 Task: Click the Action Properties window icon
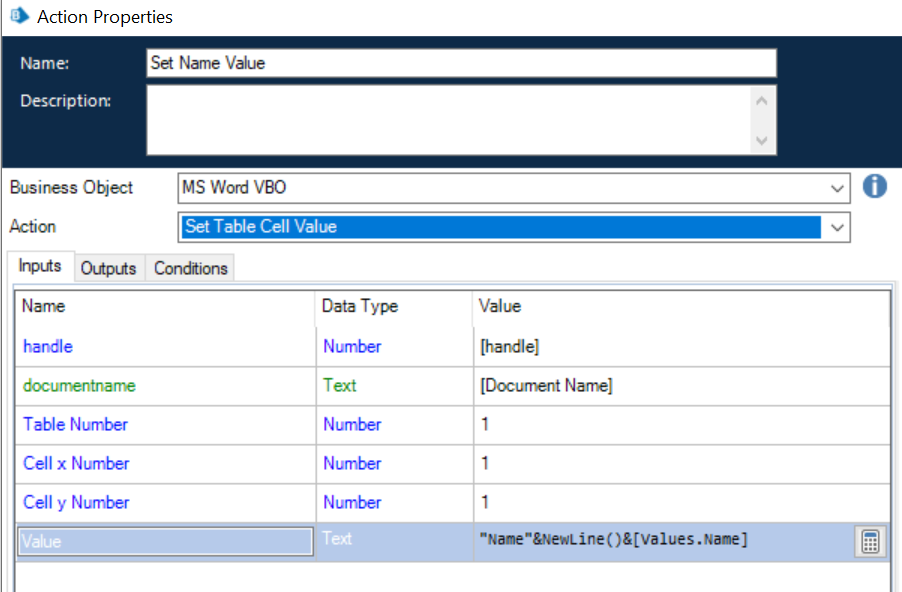(x=18, y=17)
